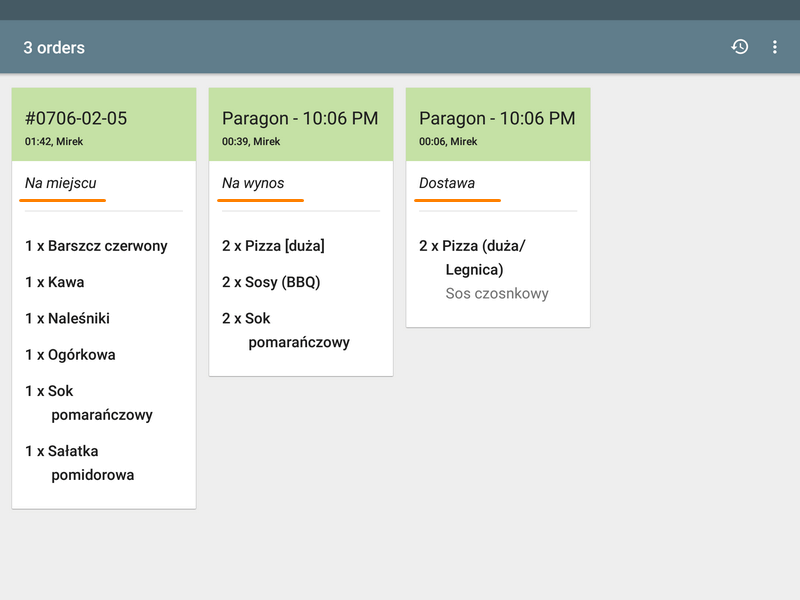This screenshot has width=800, height=600.
Task: Click the Na miejscu order type label
Action: pos(61,183)
